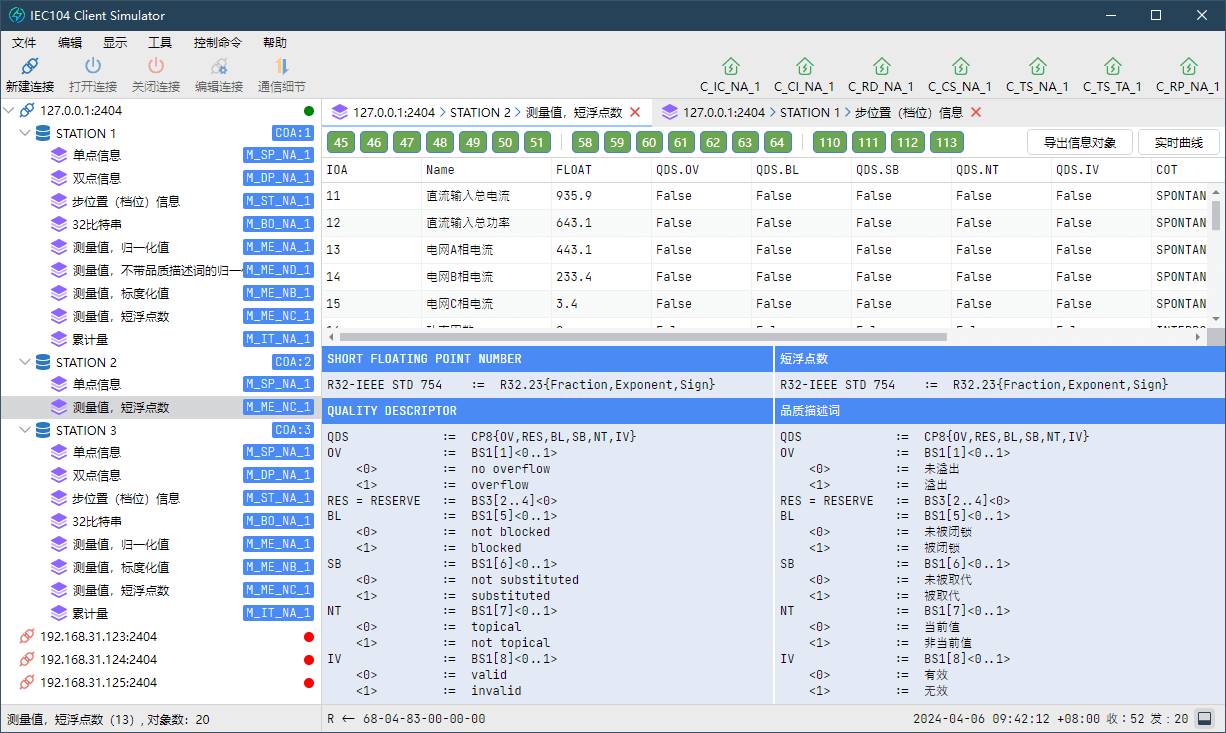The image size is (1226, 733).
Task: Toggle the green 113 type filter tag
Action: [946, 143]
